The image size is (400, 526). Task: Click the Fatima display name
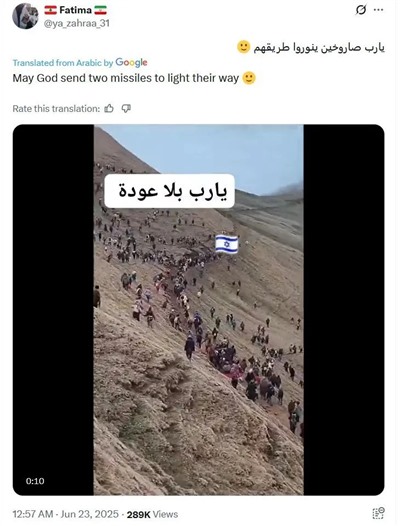click(x=76, y=10)
